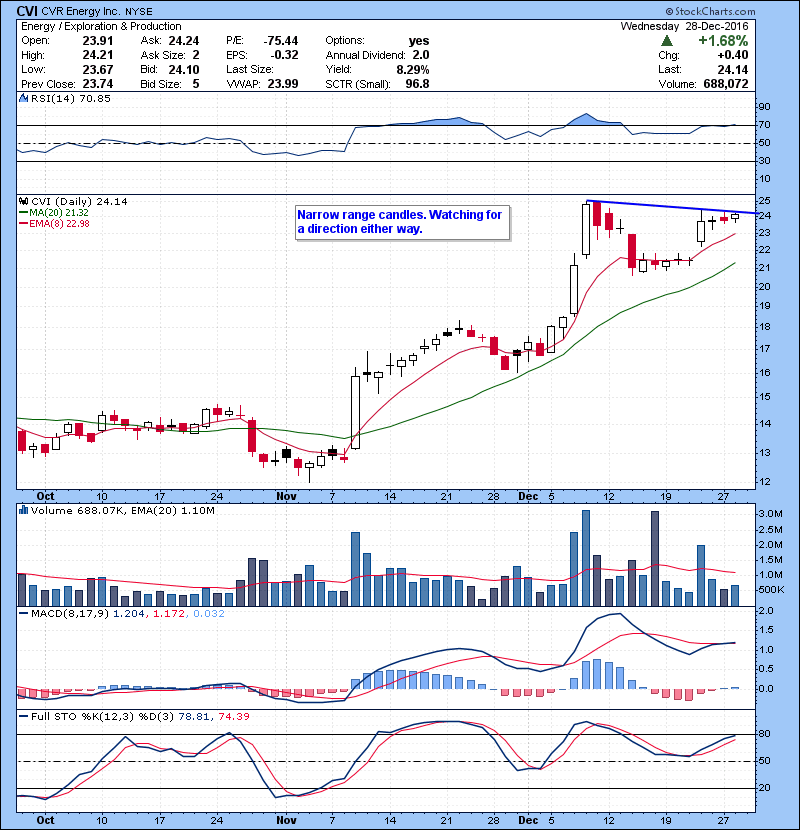This screenshot has width=800, height=830.
Task: Click the Volume 688.07K, EMA(20) 1.10M label
Action: [122, 510]
